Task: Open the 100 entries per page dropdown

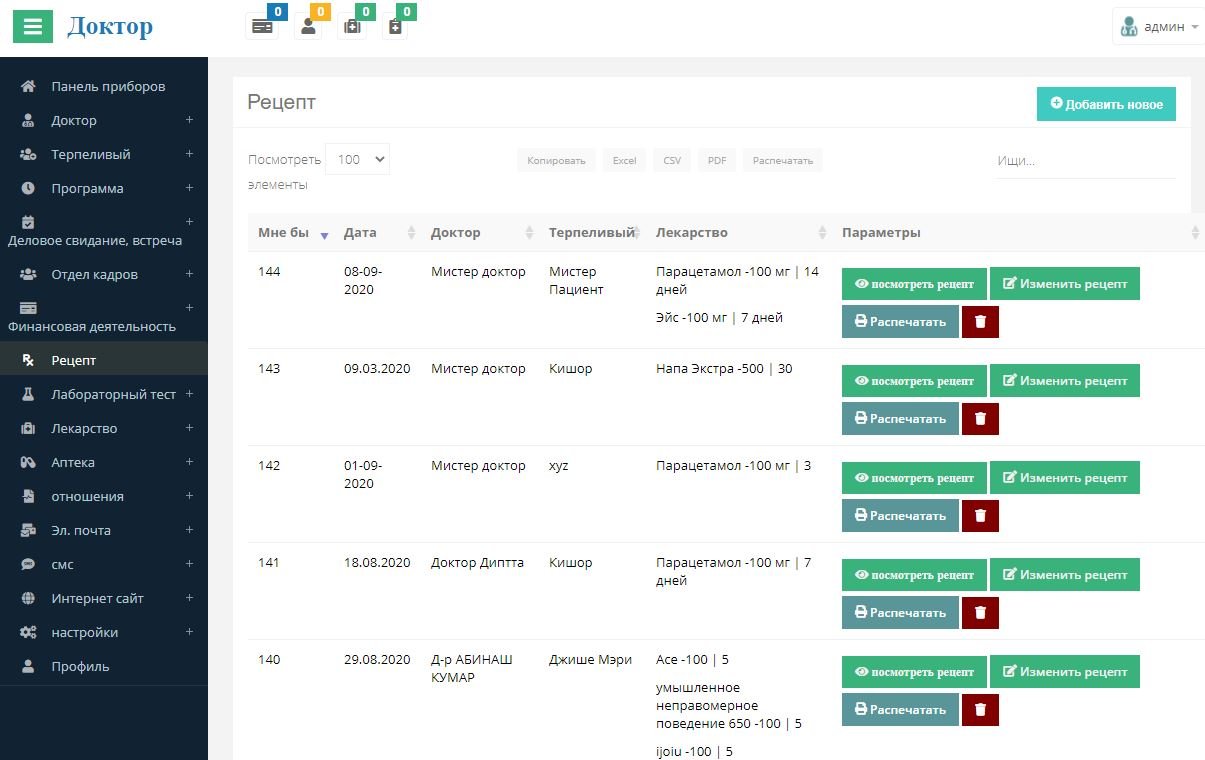Action: [x=357, y=159]
